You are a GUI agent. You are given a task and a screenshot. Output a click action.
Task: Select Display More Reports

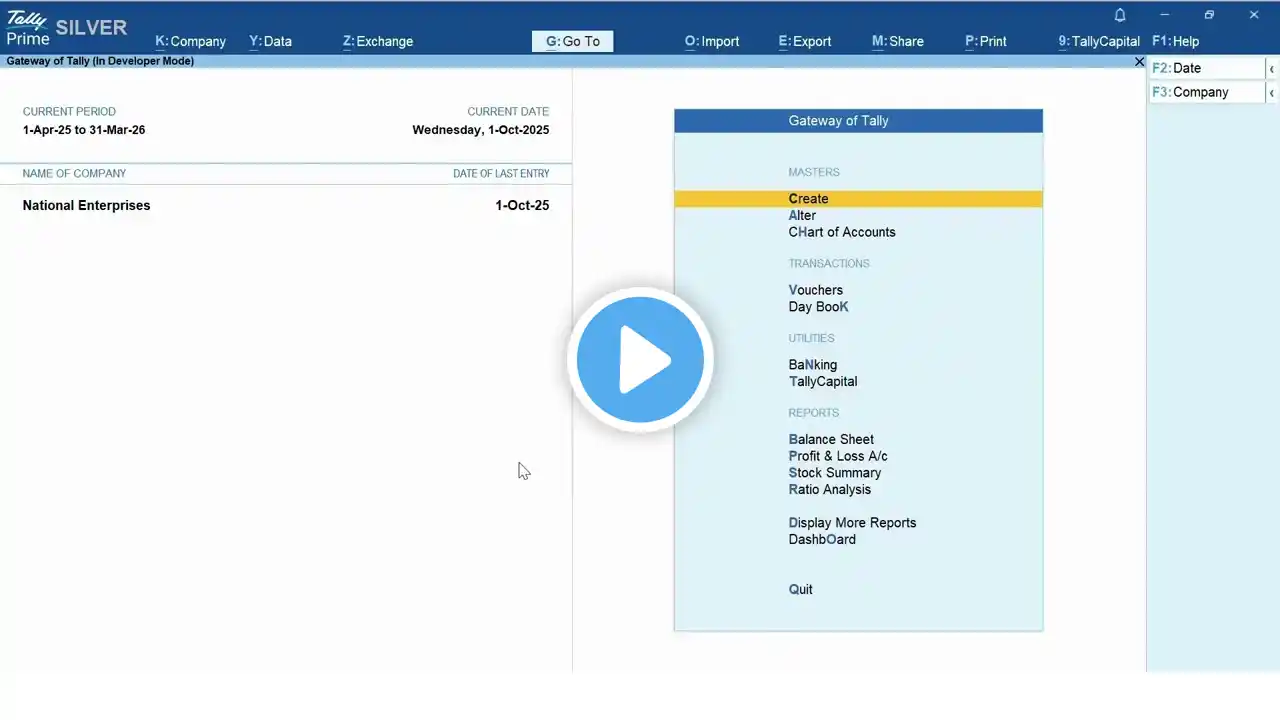point(852,523)
